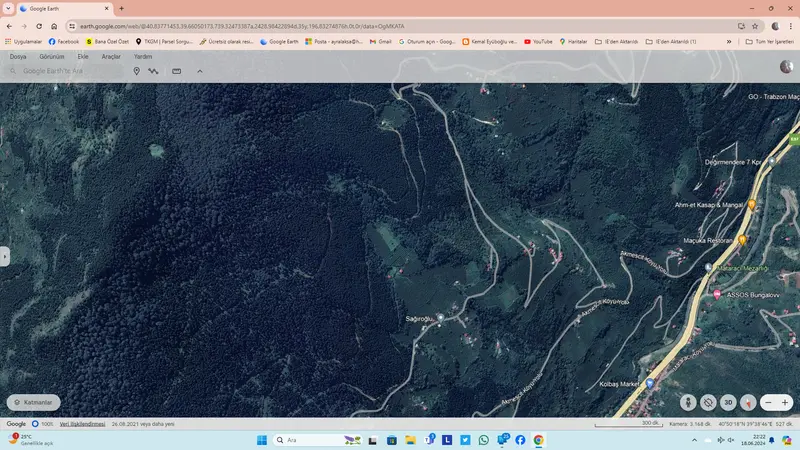Click the Windows taskbar Ara search box
Screen dimensions: 800x450
click(x=318, y=440)
